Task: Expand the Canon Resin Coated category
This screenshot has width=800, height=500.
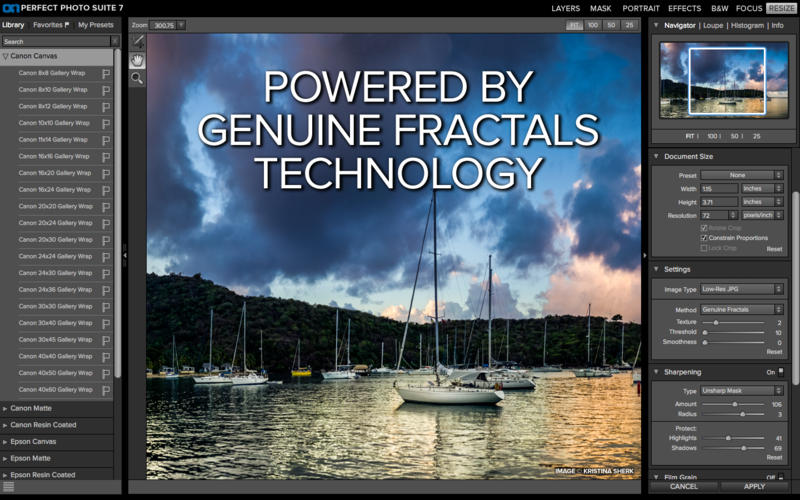Action: point(5,425)
